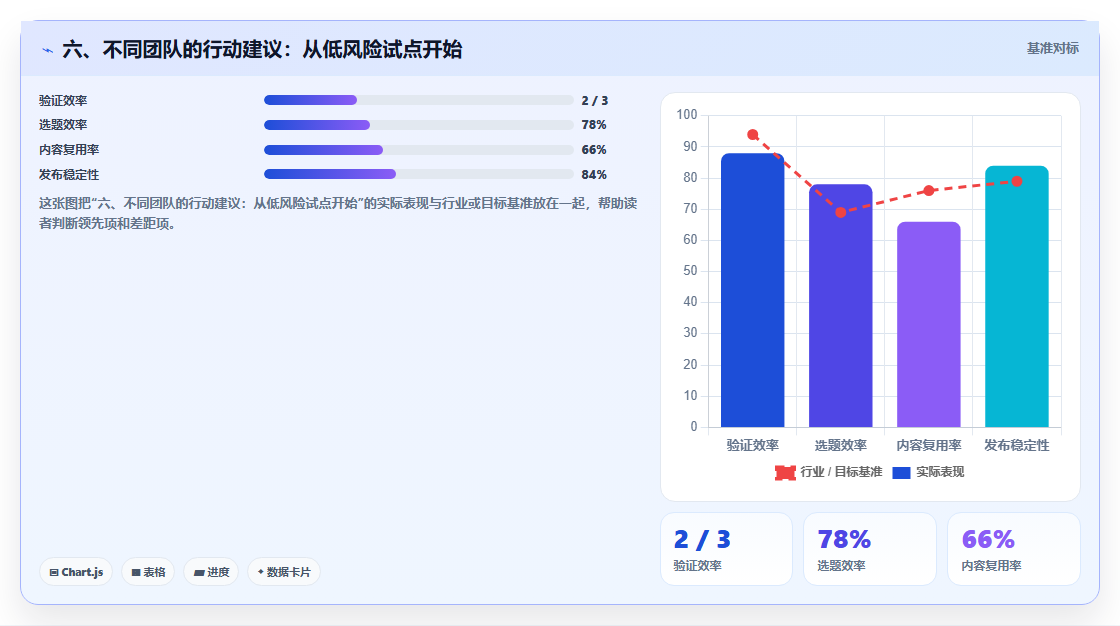Click the 发布稳定性 row label in progress list
The height and width of the screenshot is (626, 1120).
[69, 175]
